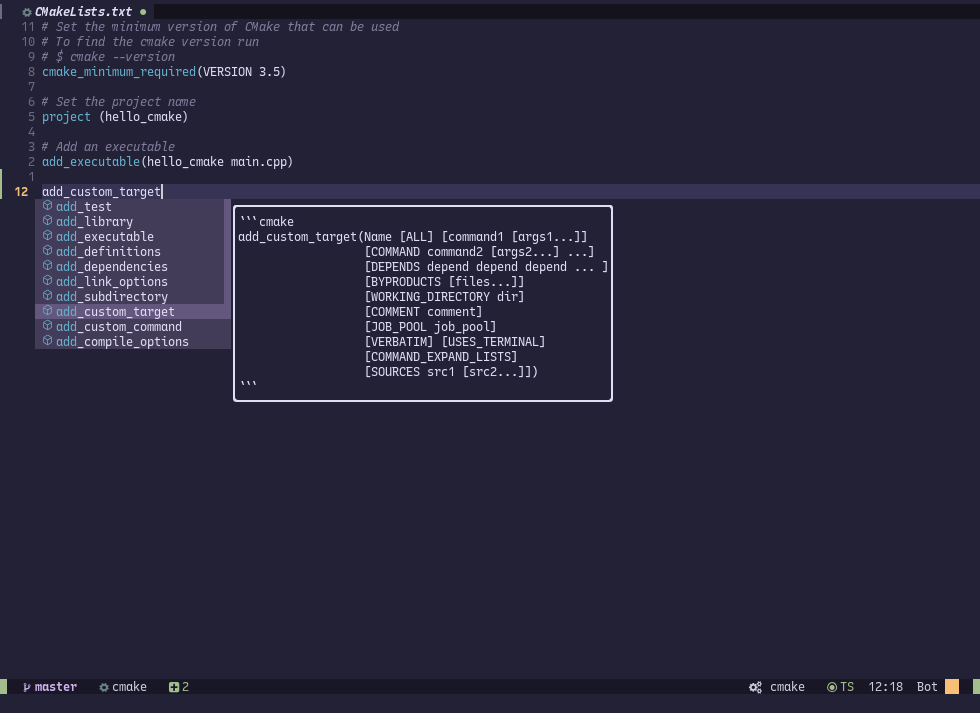Toggle the Bot status in the statusline

point(926,687)
